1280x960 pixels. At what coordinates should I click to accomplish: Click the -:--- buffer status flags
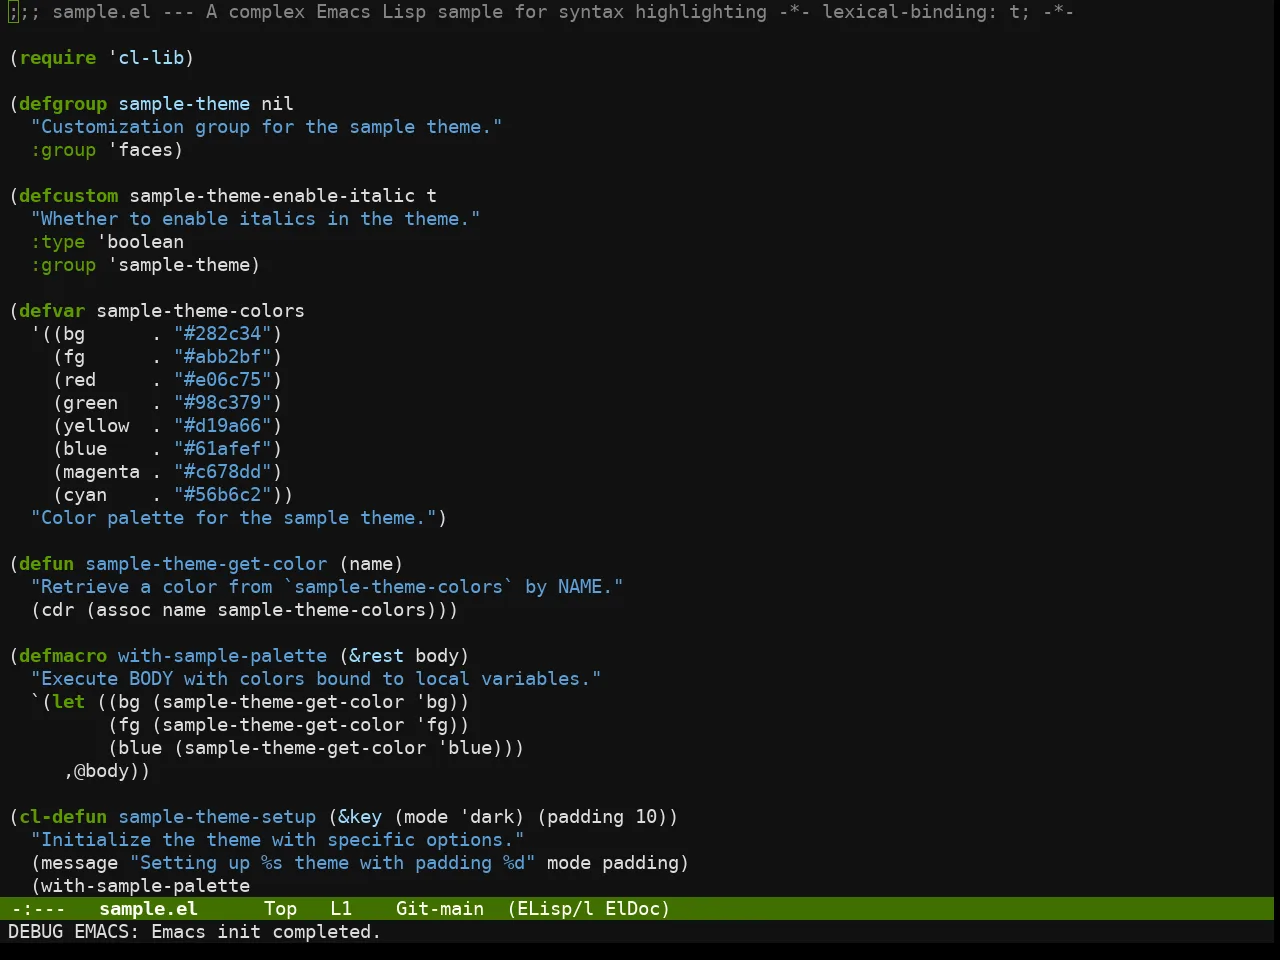(38, 909)
